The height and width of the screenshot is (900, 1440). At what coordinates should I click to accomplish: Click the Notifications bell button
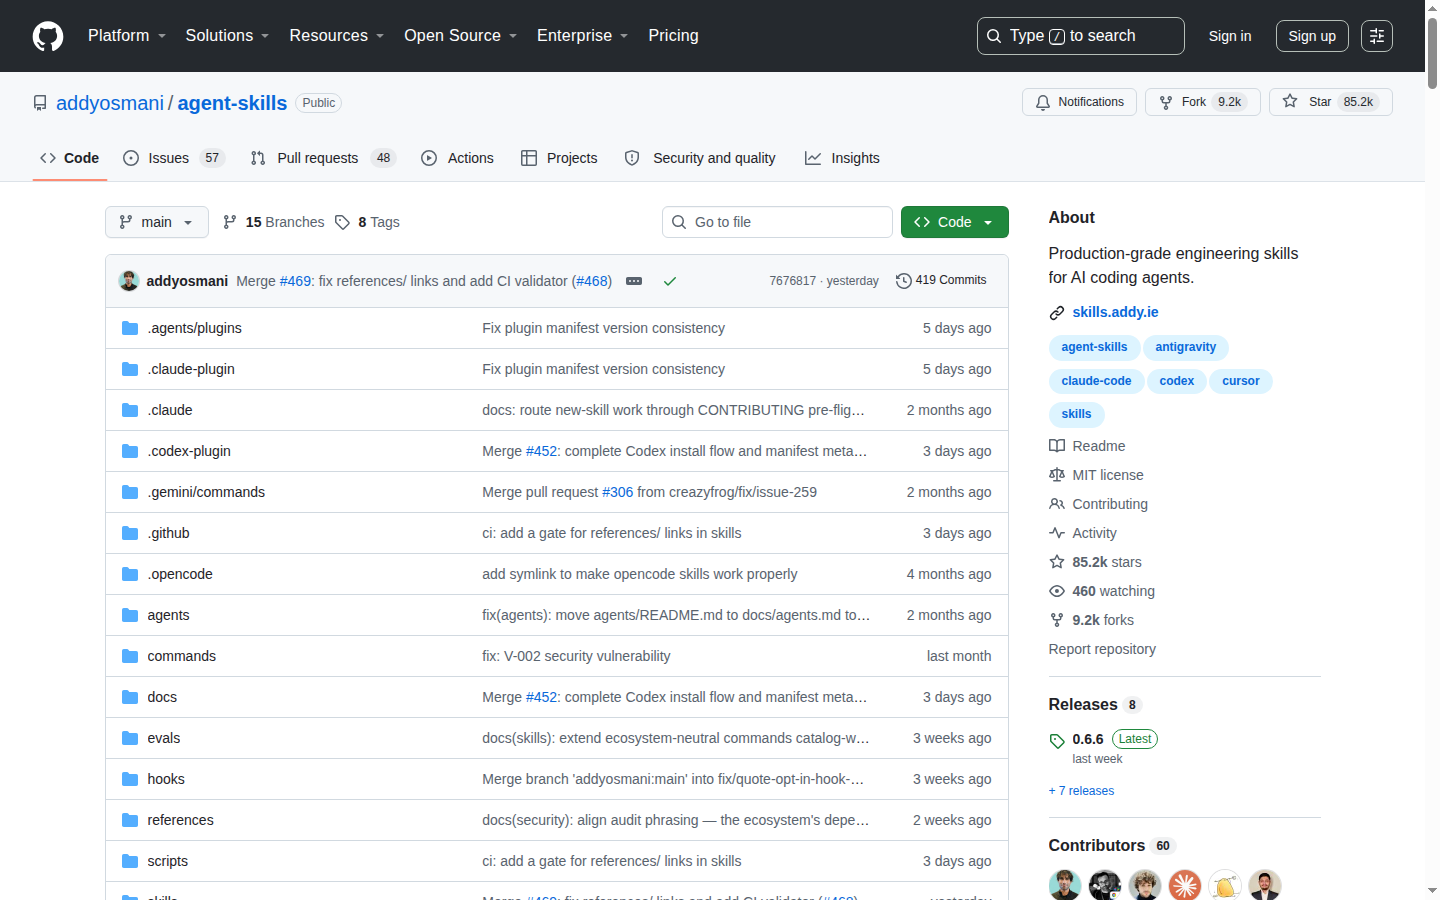pos(1079,102)
